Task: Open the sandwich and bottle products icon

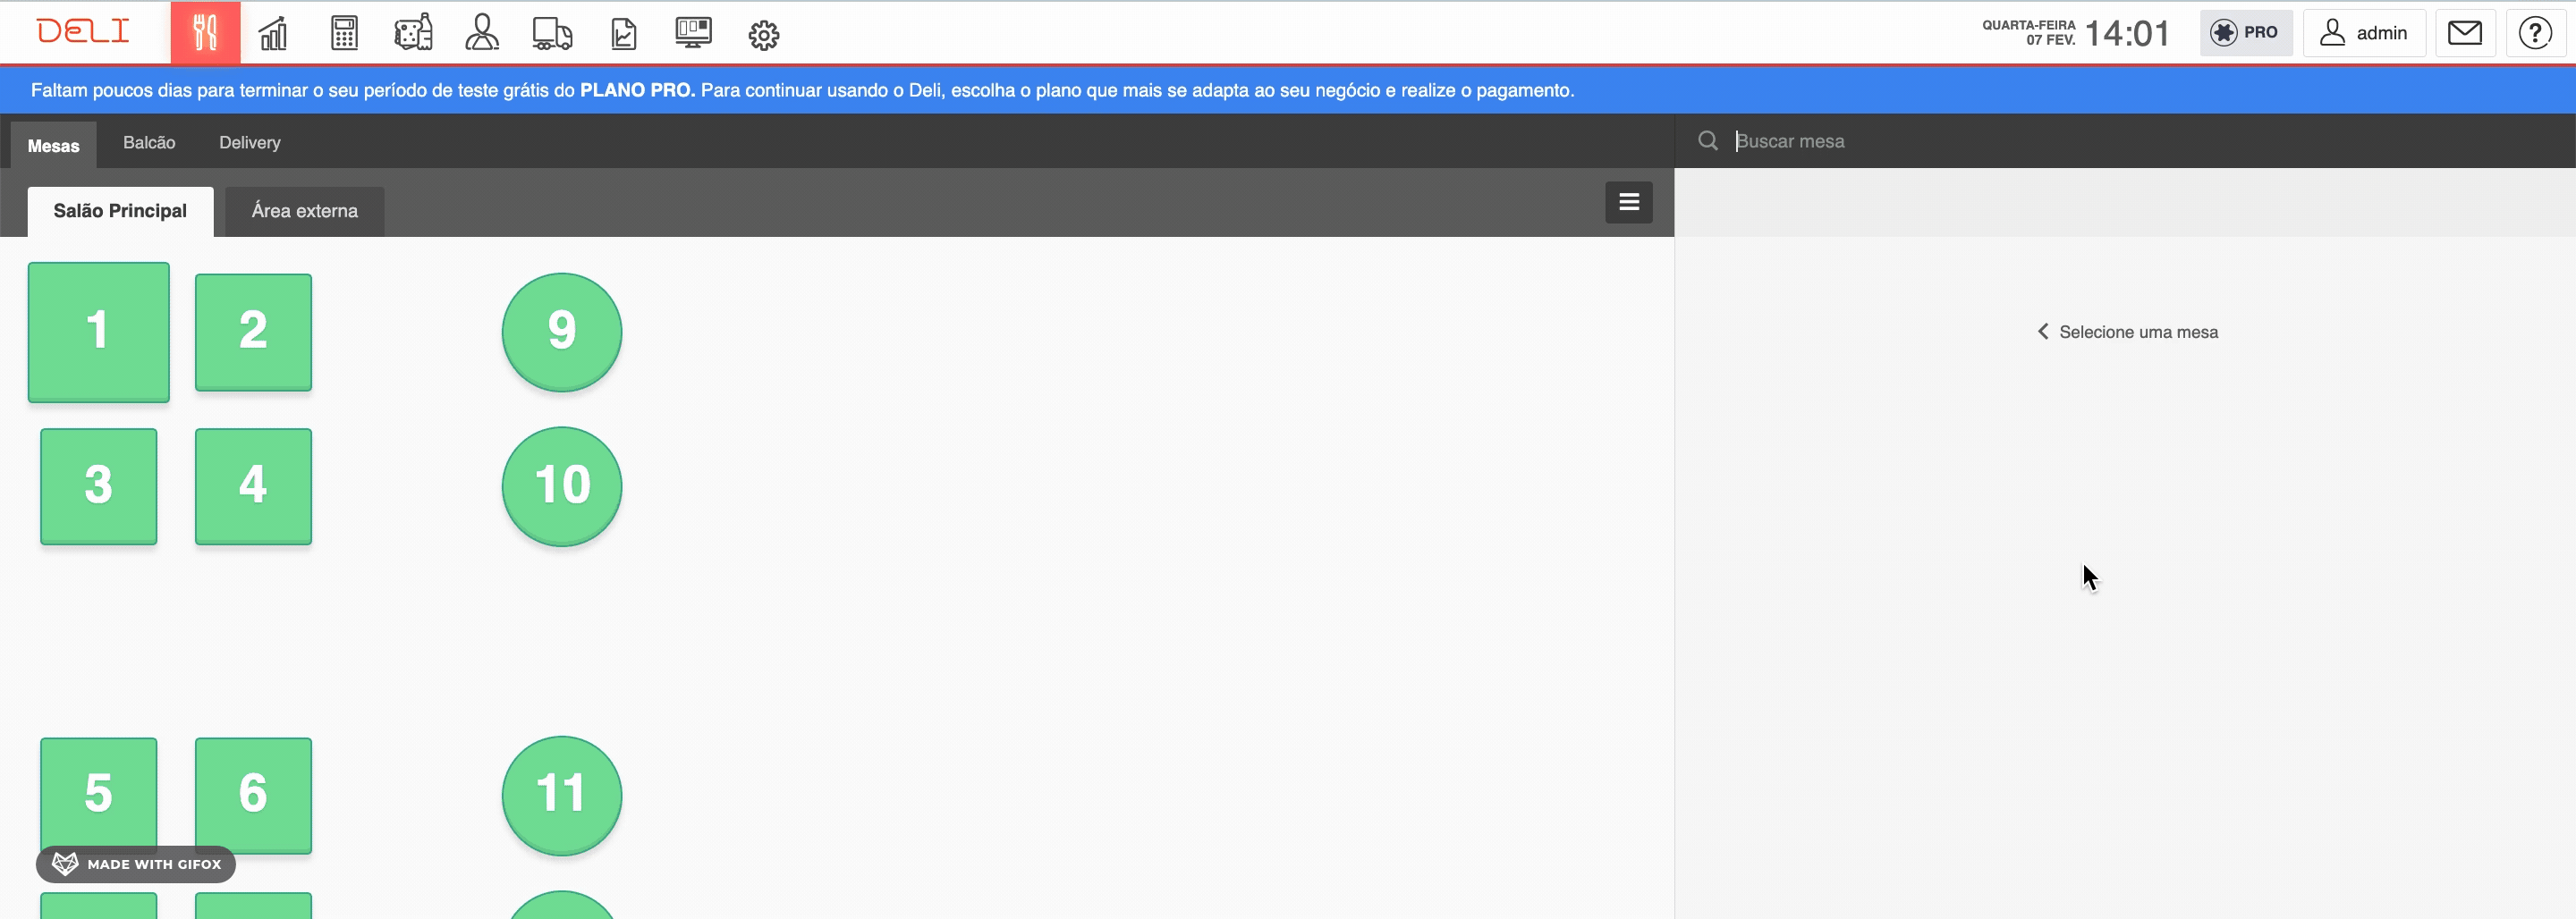Action: pyautogui.click(x=413, y=33)
